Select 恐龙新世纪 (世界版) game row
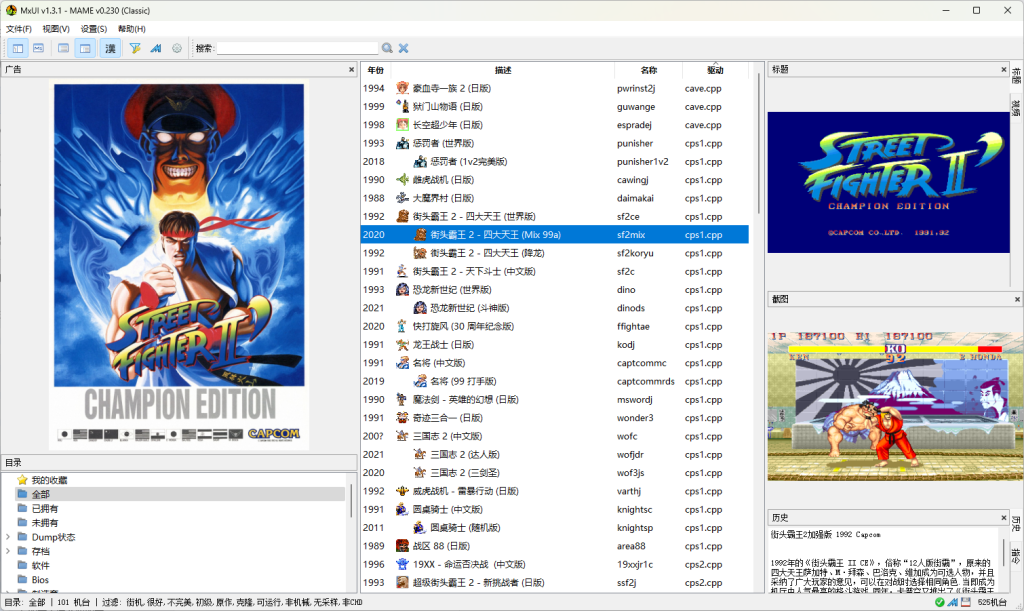Screen dimensions: 1024x611 click(453, 290)
